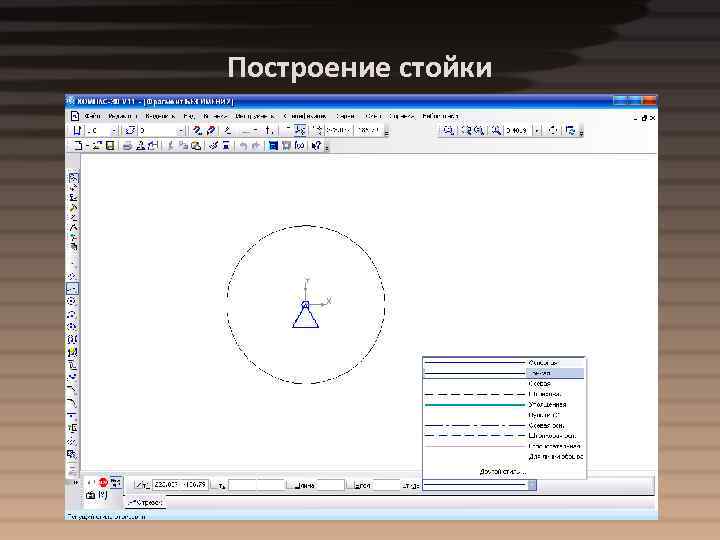Image resolution: width=720 pixels, height=540 pixels.
Task: Open the Выделить menu
Action: tap(160, 116)
